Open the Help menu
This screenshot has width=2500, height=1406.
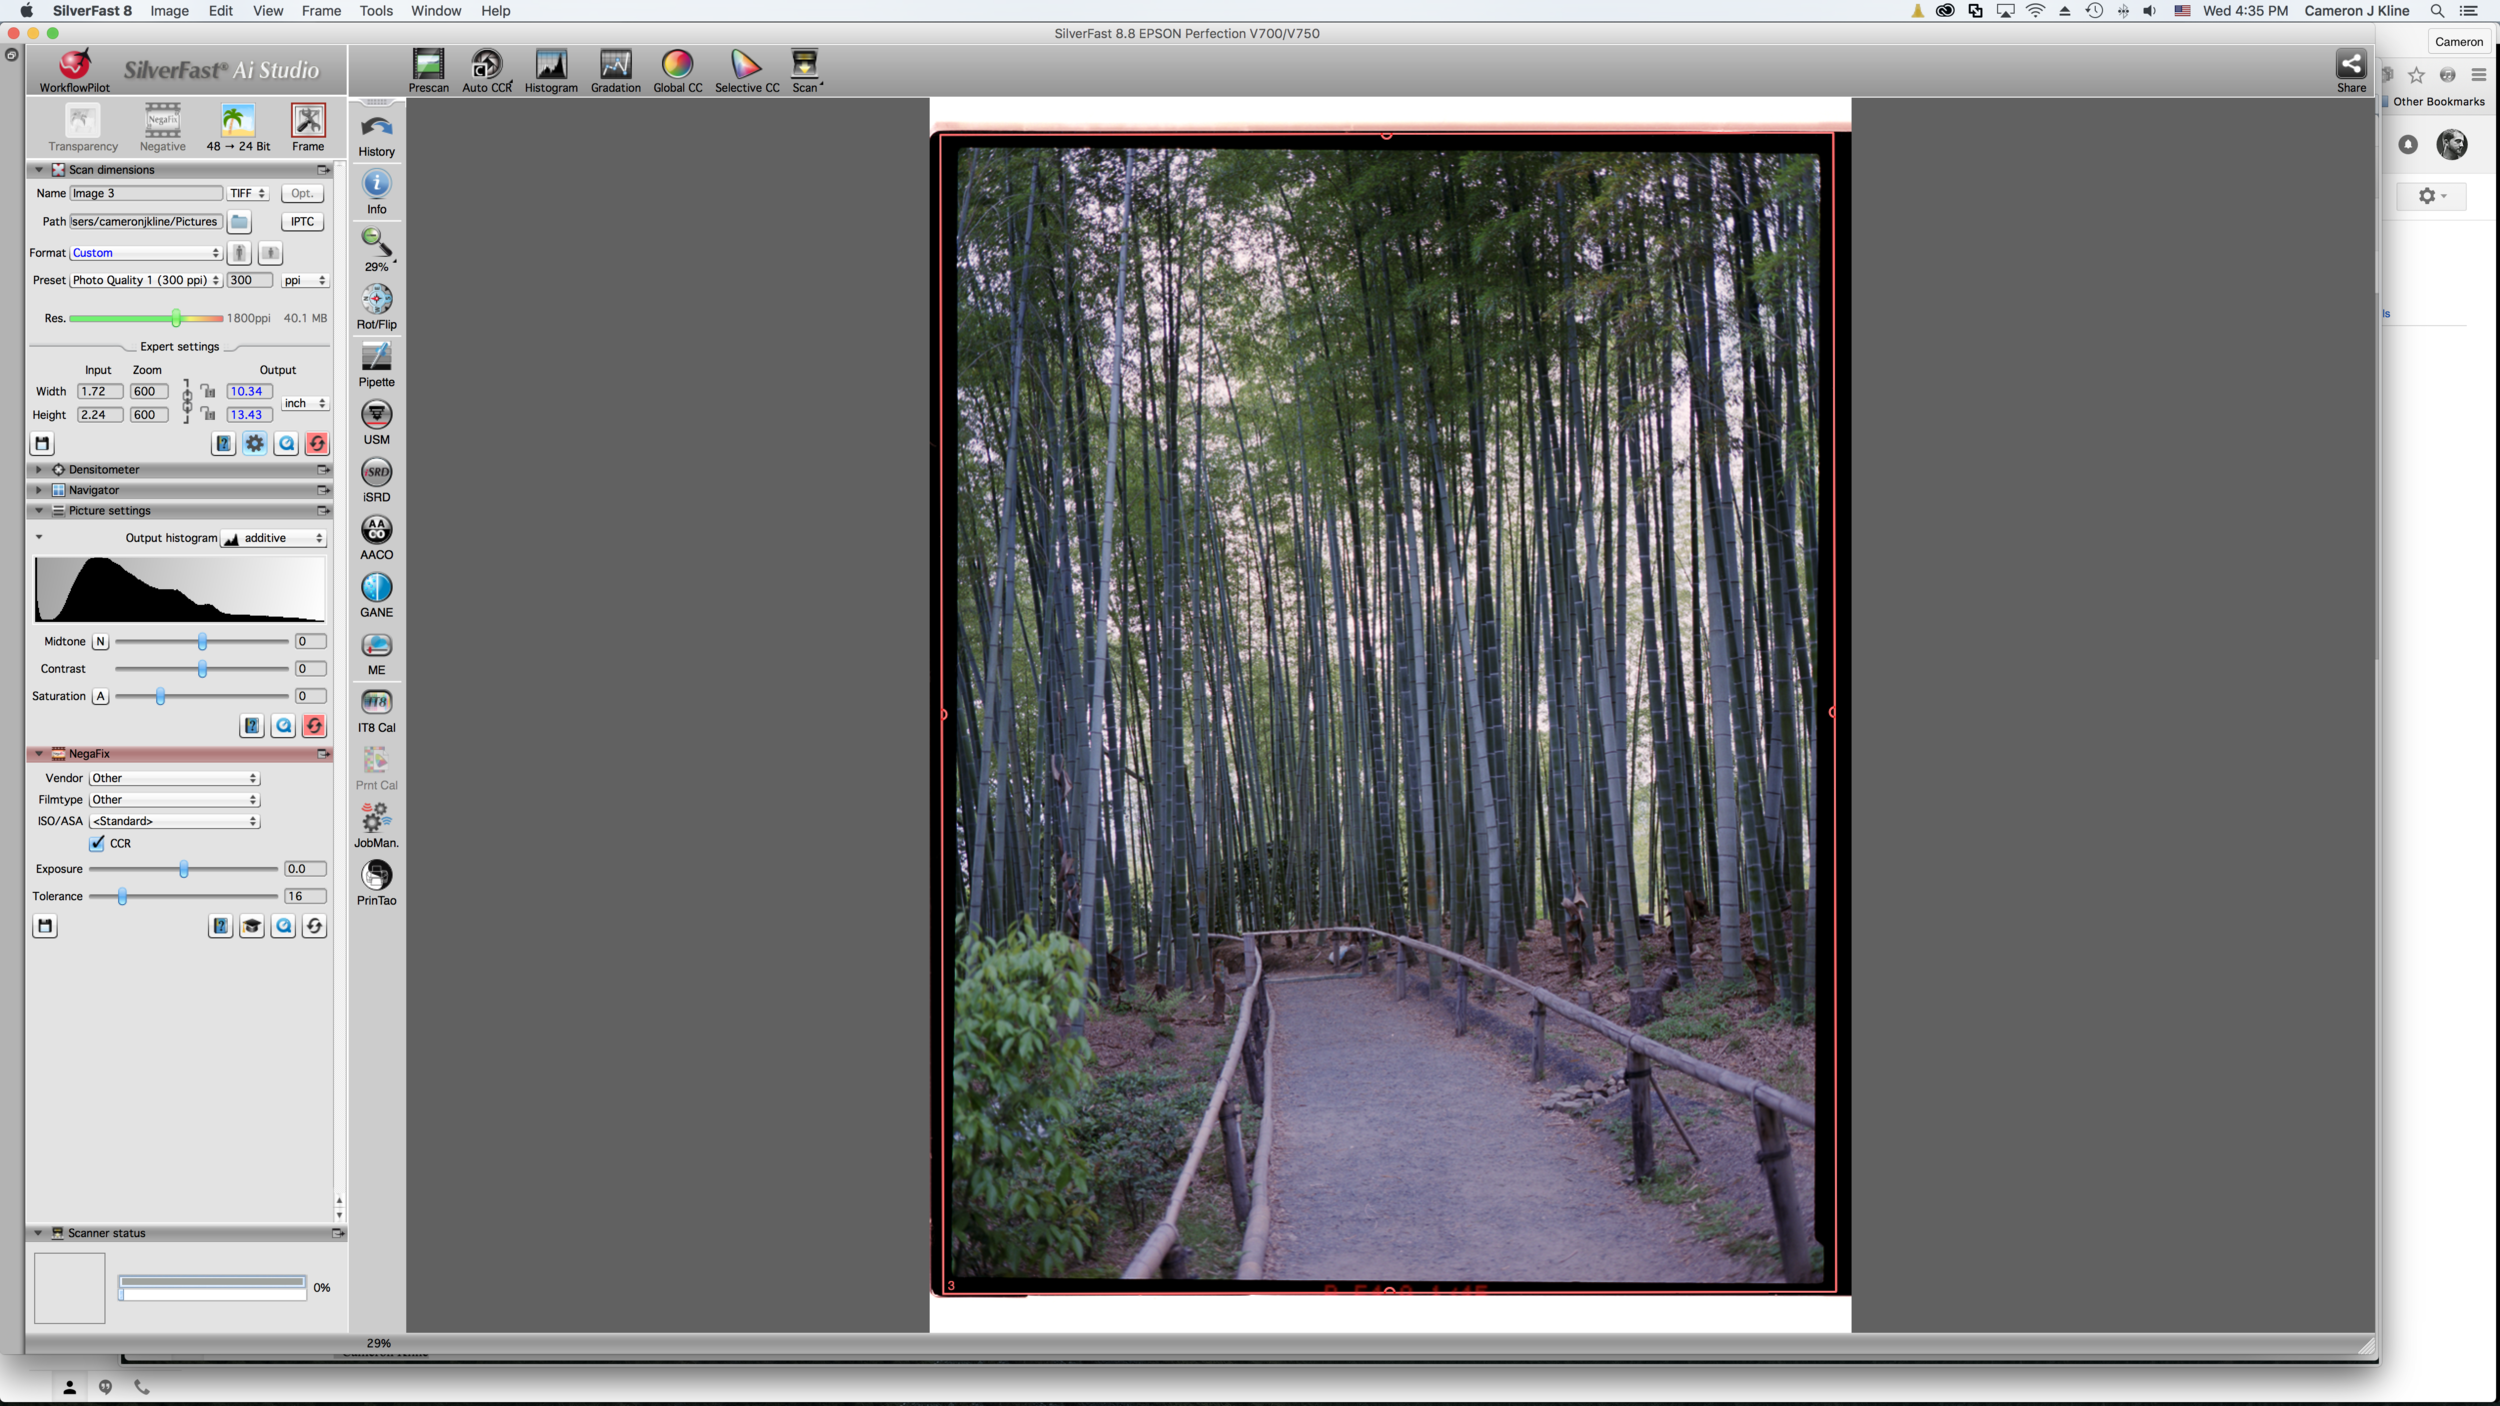[495, 11]
